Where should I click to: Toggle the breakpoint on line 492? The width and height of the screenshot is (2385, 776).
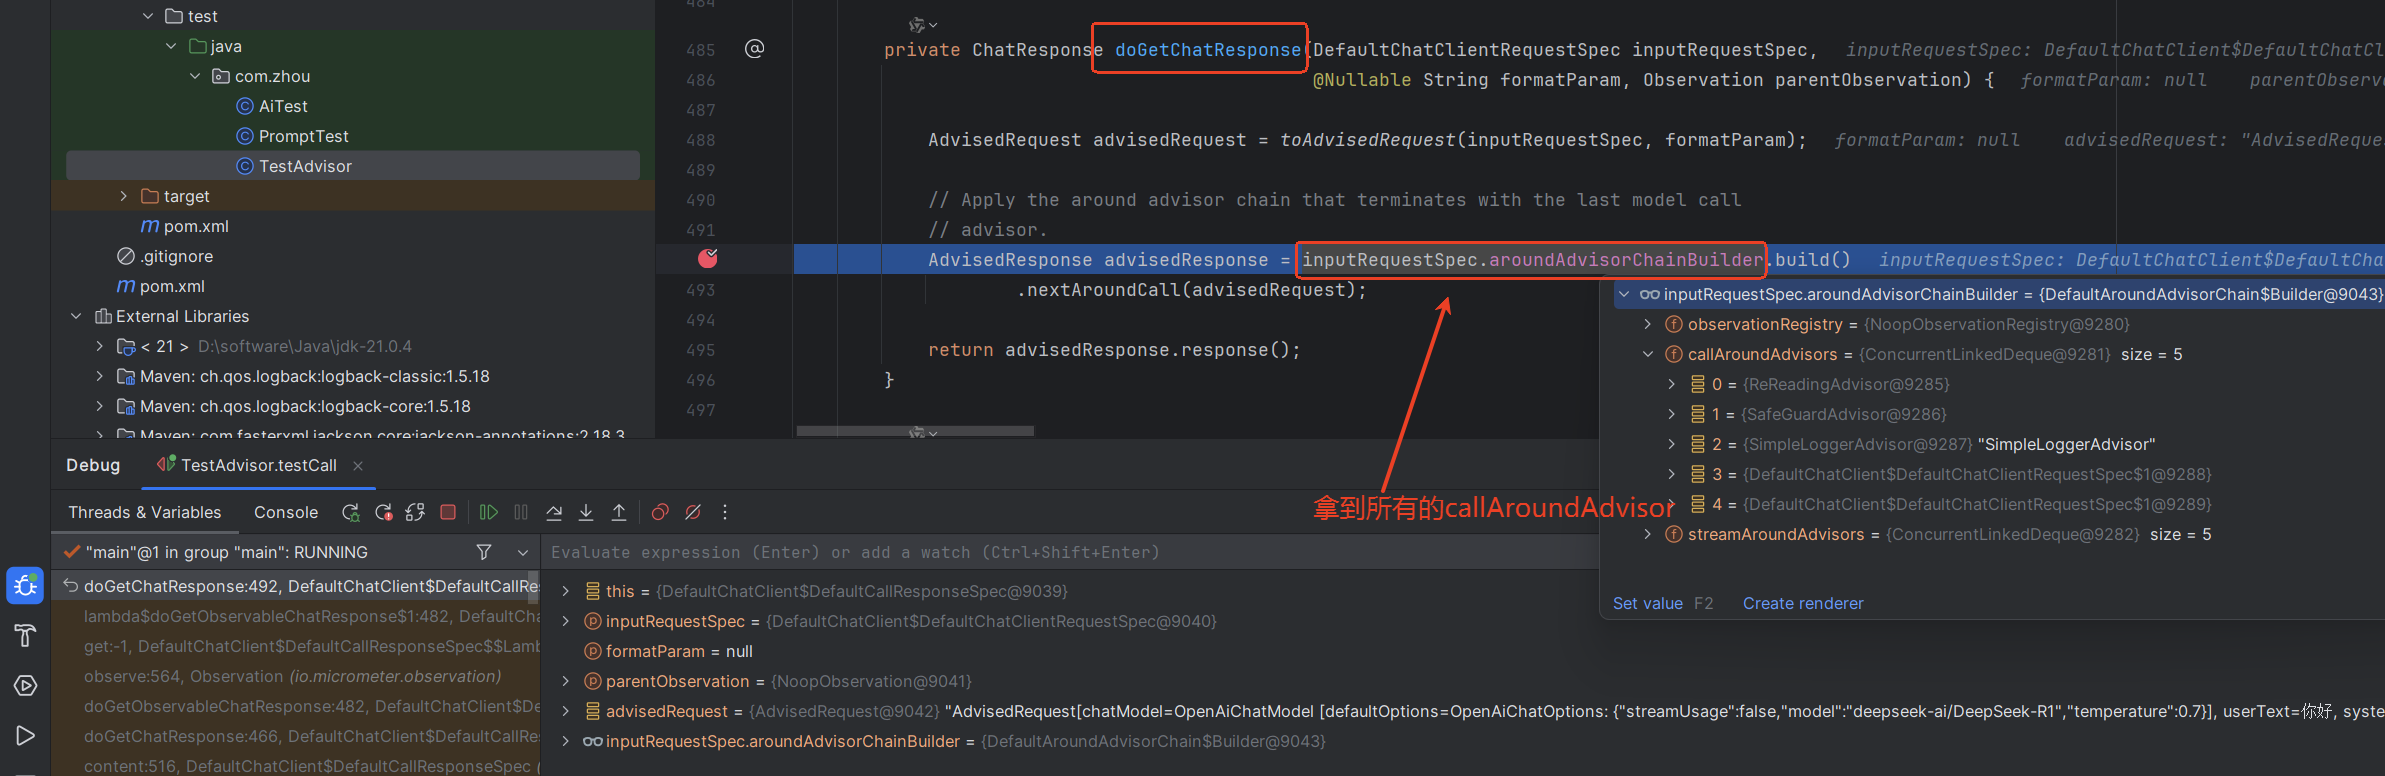[708, 259]
